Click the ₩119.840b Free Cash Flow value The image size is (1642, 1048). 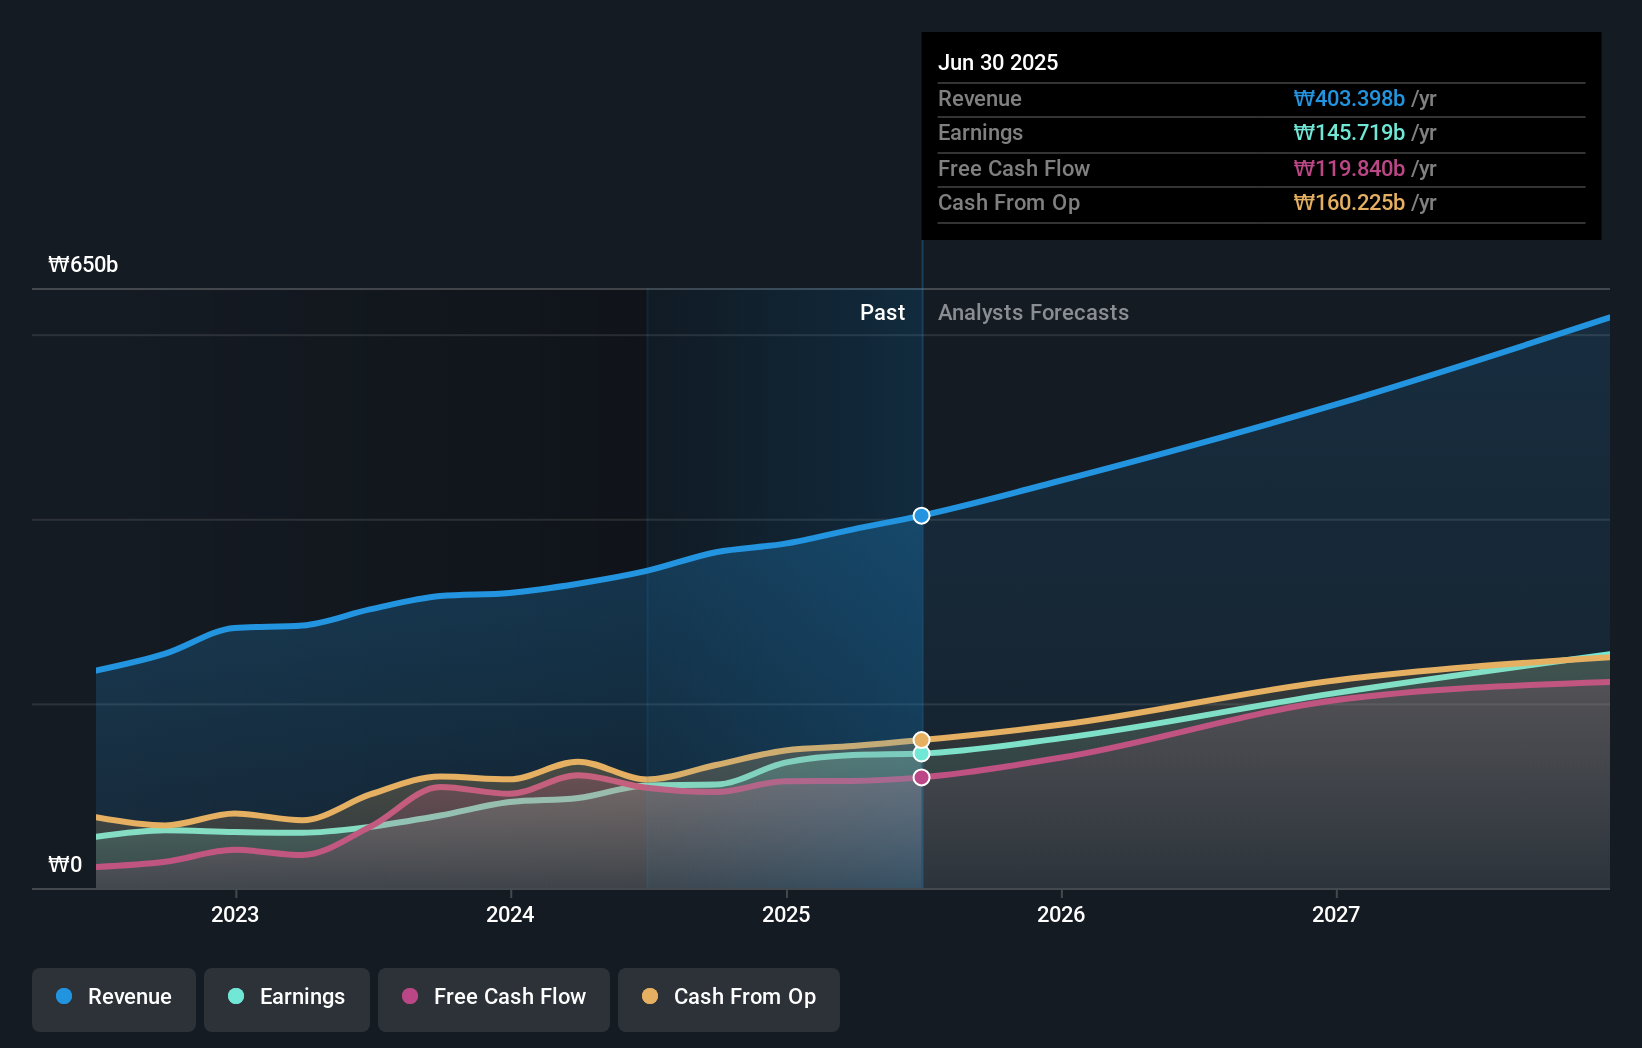click(x=1348, y=168)
